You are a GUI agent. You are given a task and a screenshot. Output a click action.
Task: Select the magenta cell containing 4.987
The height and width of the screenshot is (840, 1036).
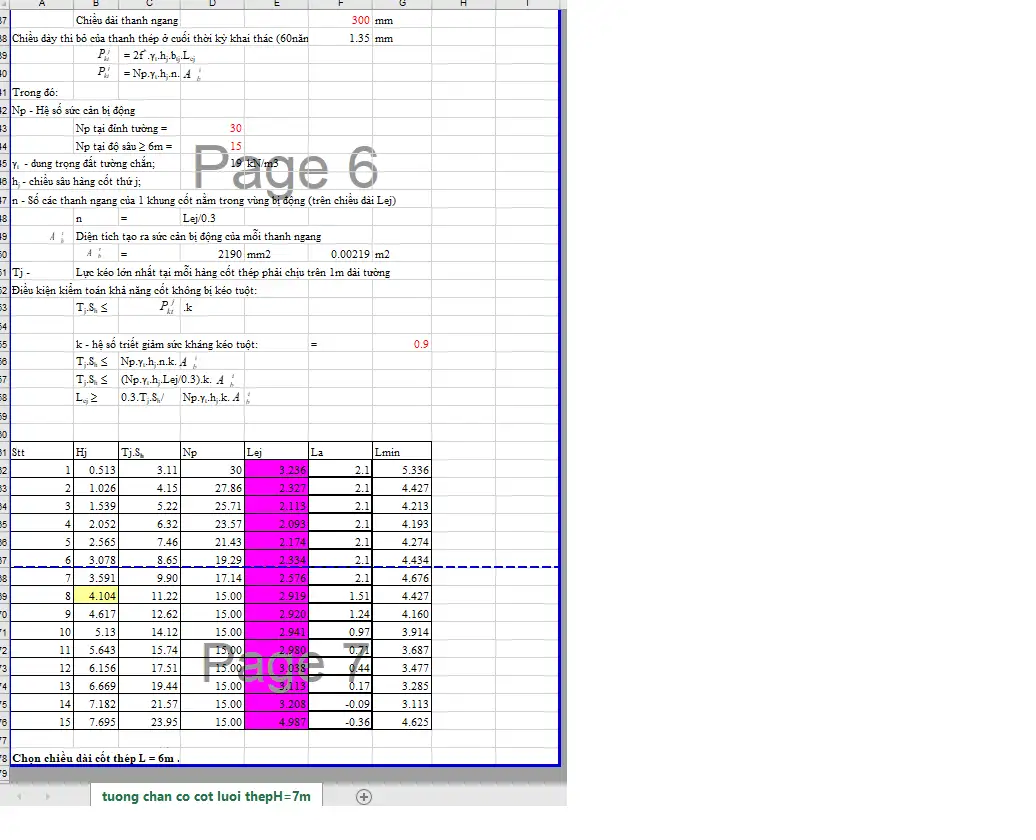point(276,722)
